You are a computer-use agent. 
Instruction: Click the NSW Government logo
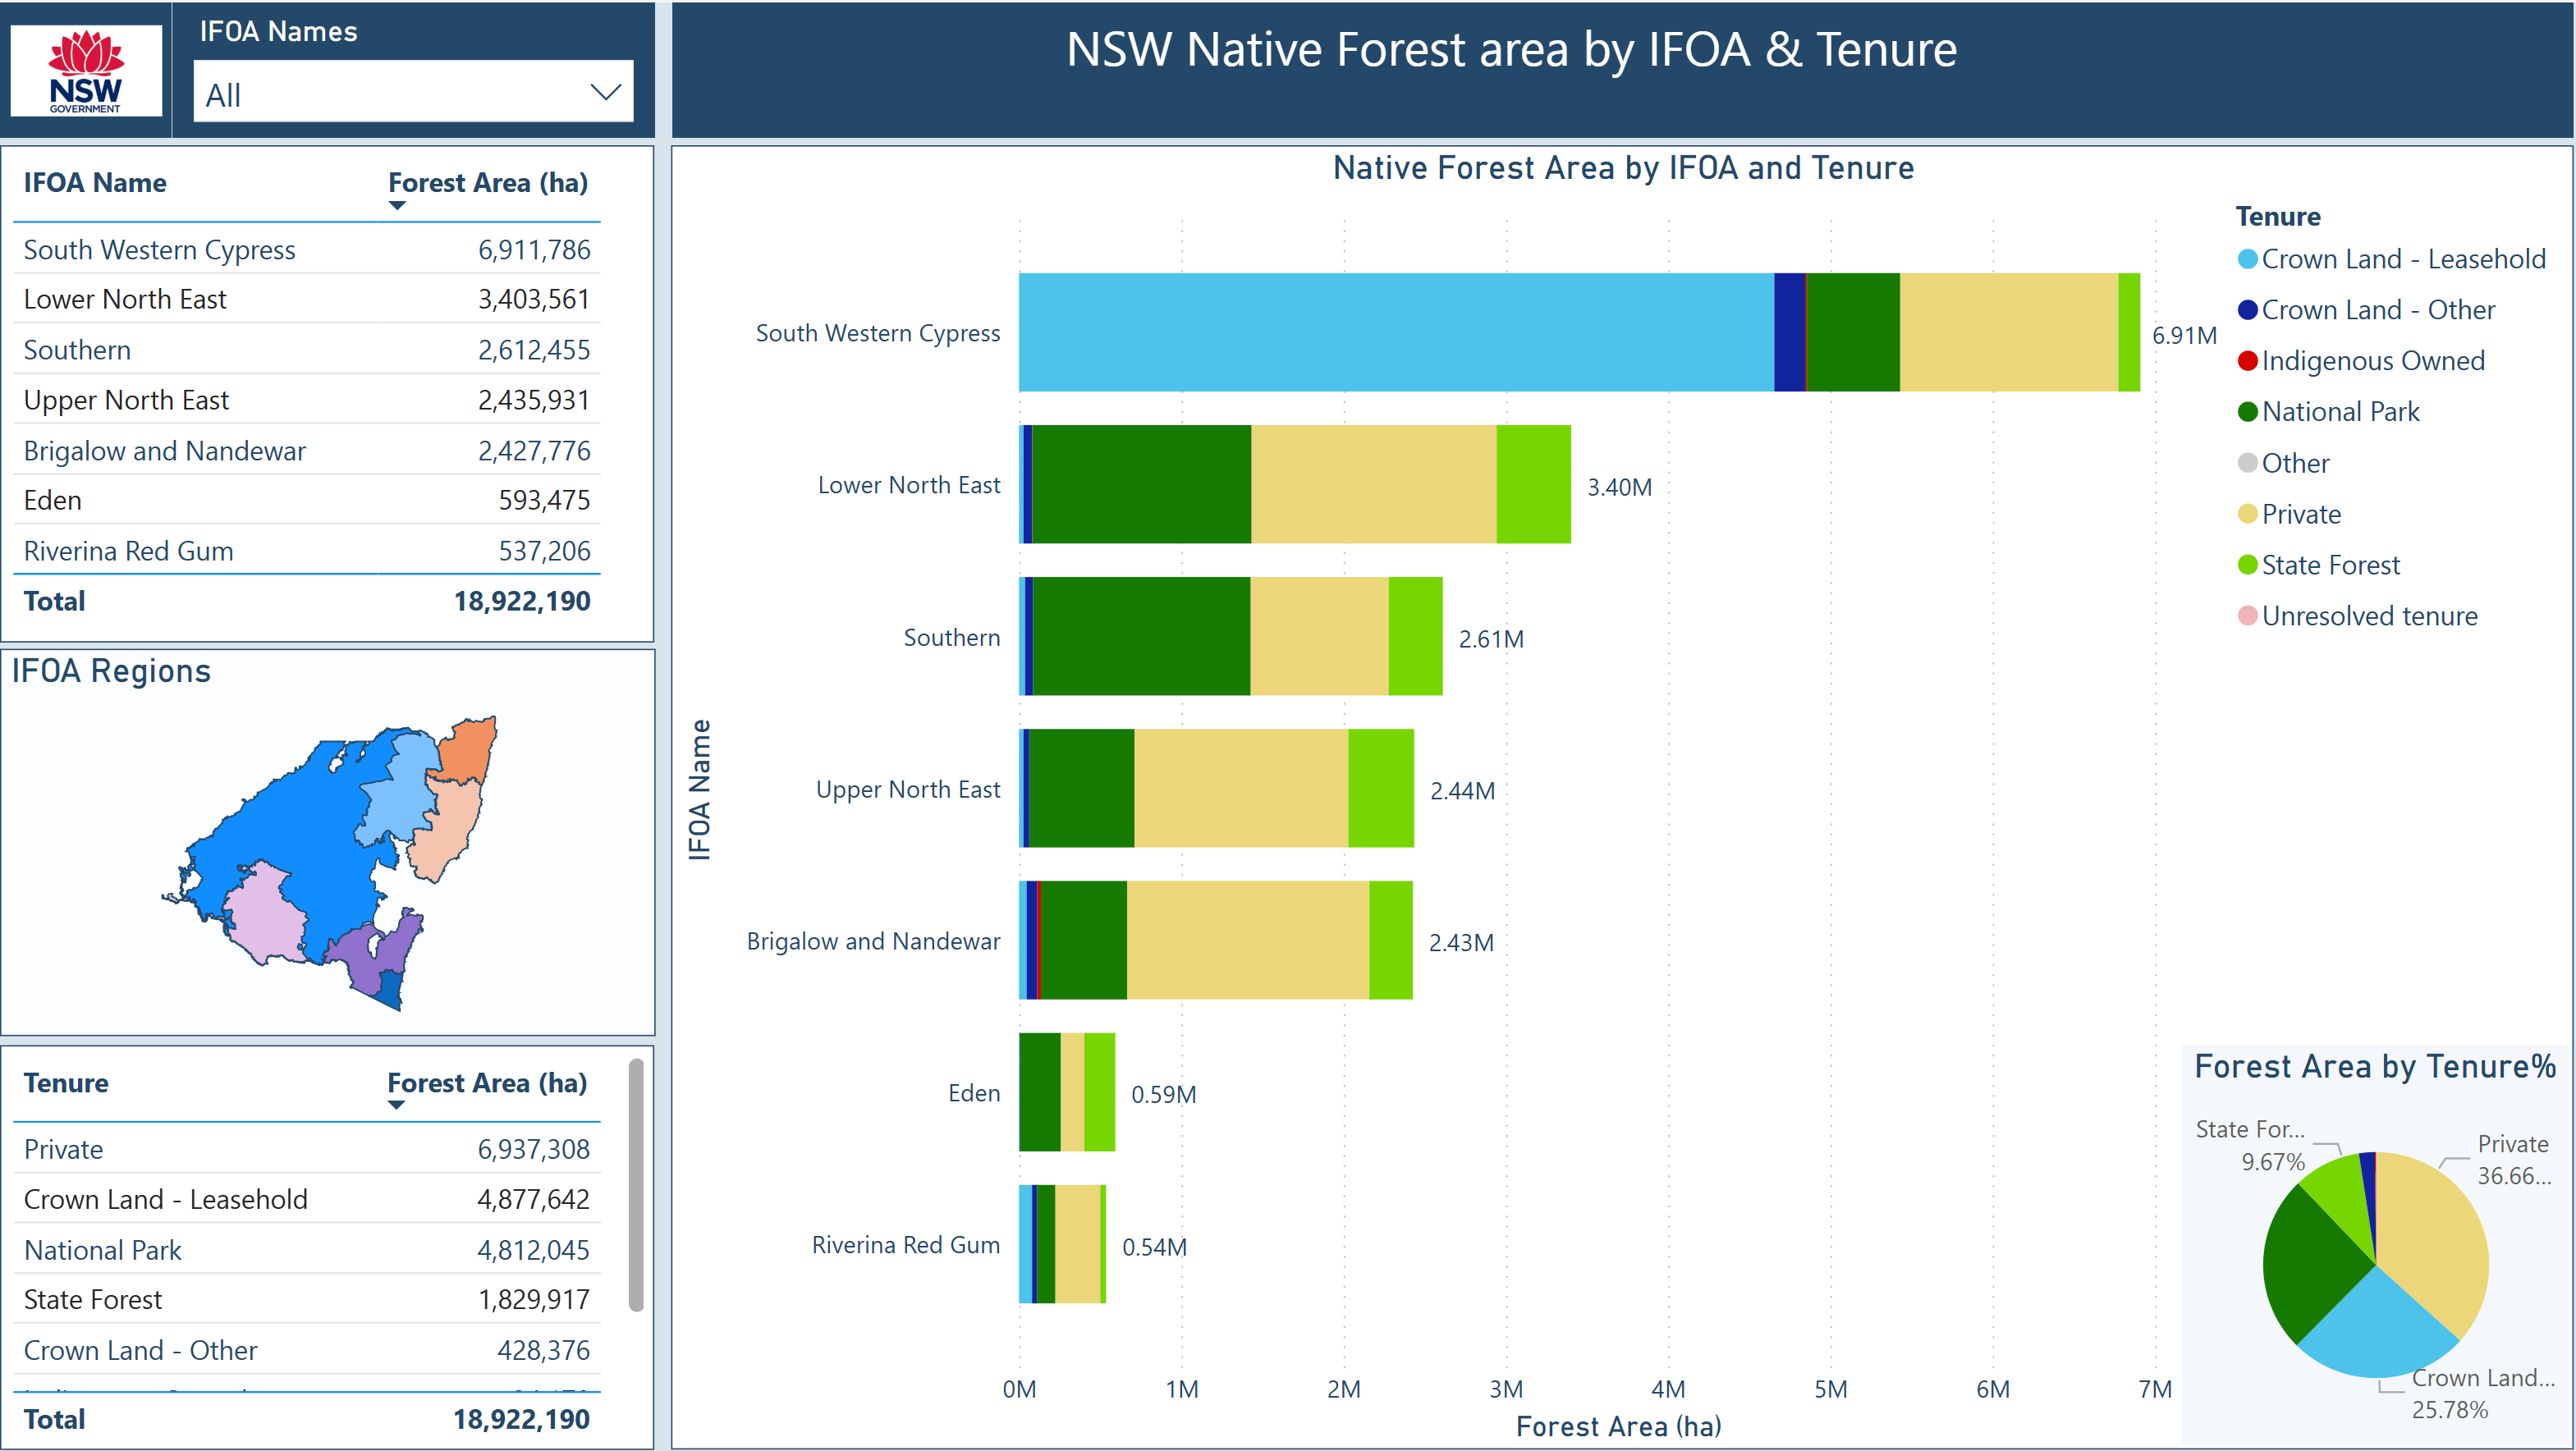coord(86,70)
